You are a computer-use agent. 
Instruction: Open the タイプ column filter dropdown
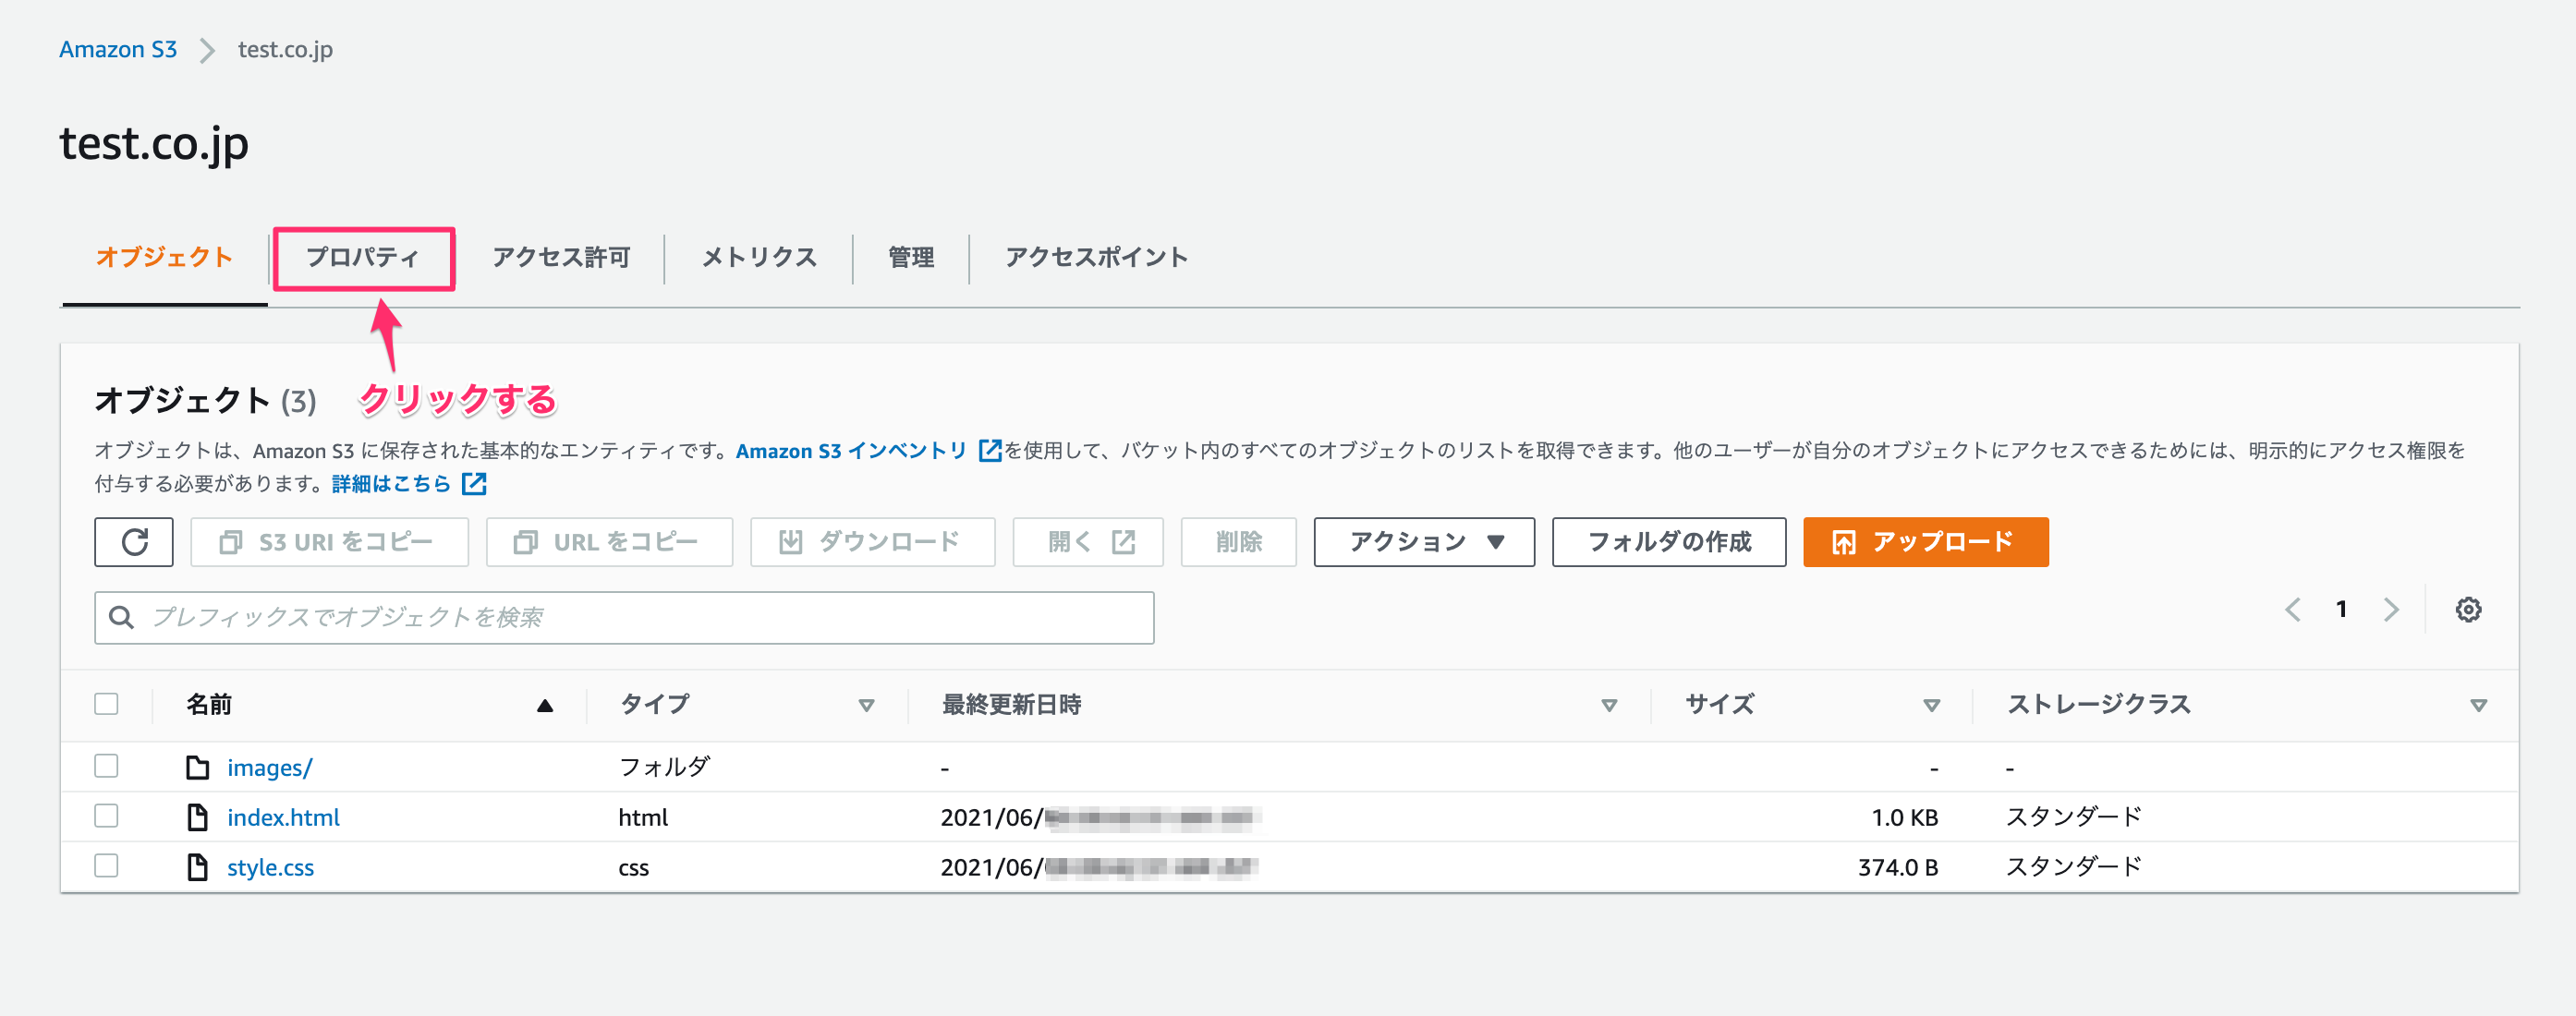[x=866, y=705]
